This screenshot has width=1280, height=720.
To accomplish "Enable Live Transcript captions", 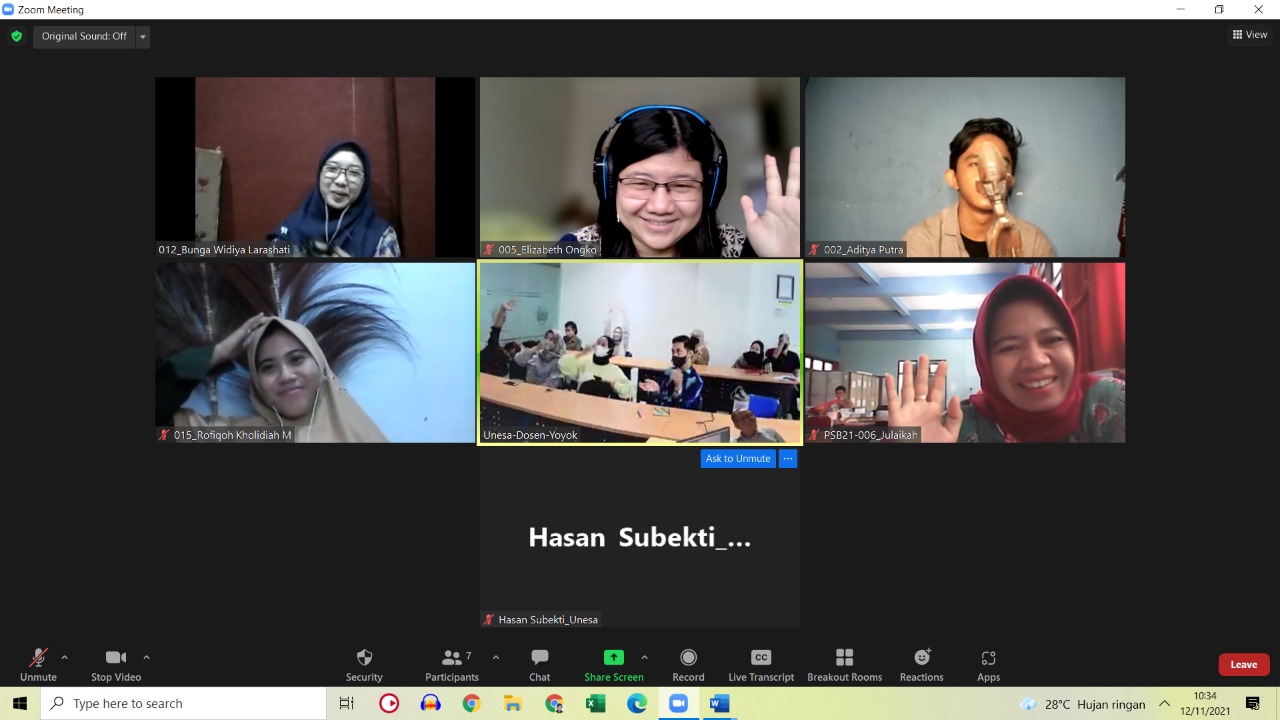I will click(x=760, y=664).
